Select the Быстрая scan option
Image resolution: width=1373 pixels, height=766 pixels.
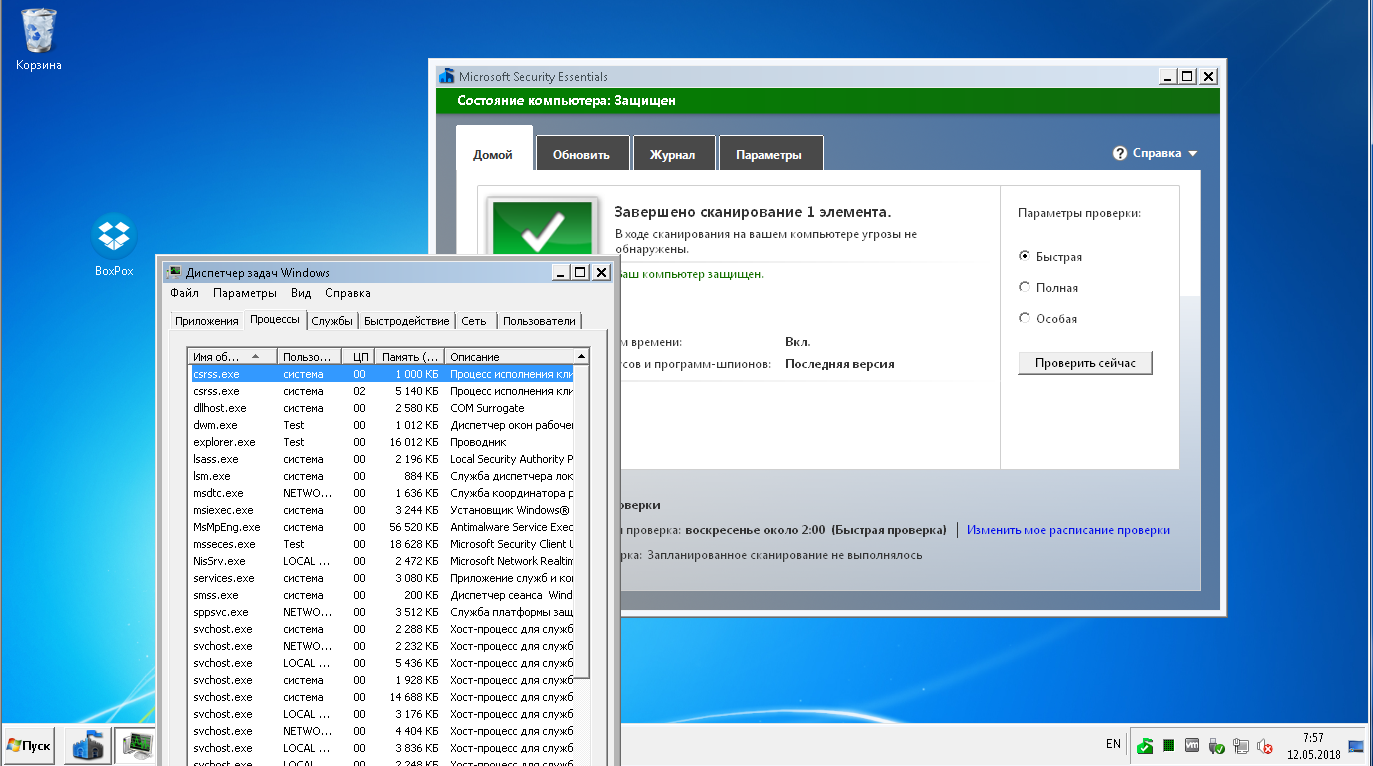[1024, 257]
